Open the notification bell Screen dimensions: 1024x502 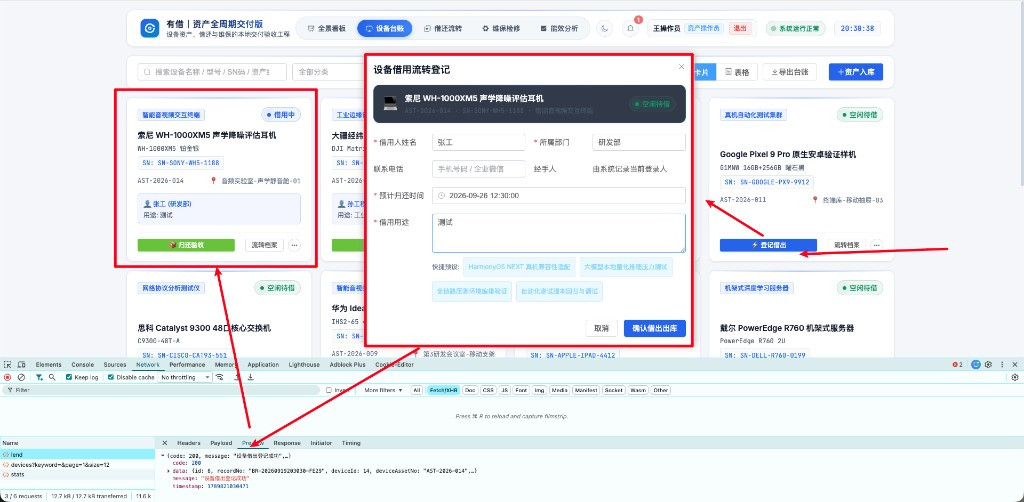[630, 28]
